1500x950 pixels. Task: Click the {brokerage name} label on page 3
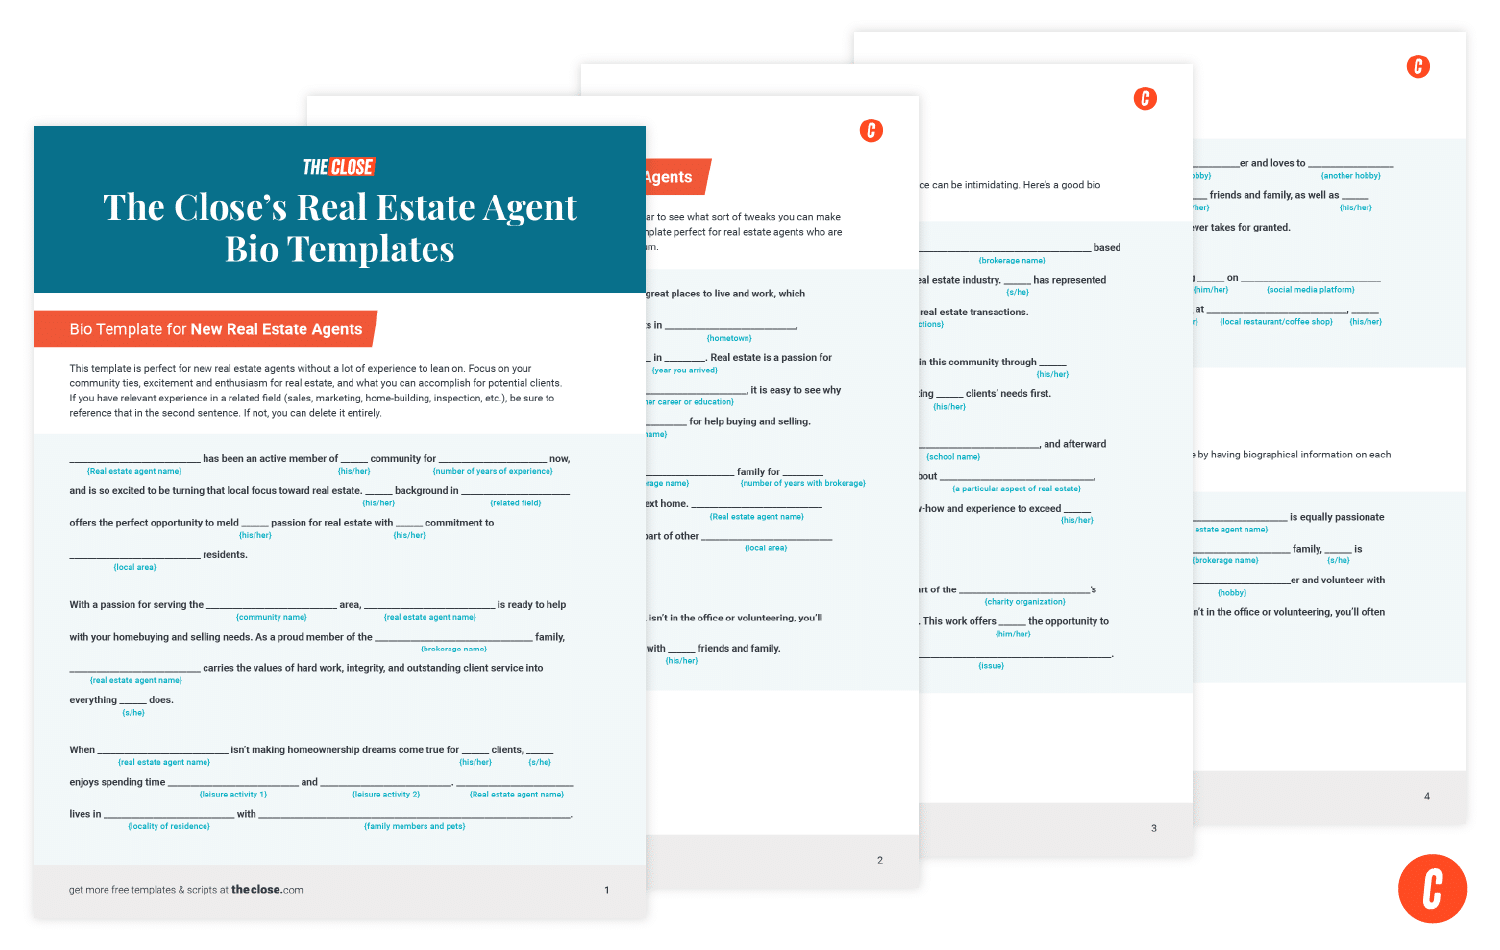[x=1010, y=260]
